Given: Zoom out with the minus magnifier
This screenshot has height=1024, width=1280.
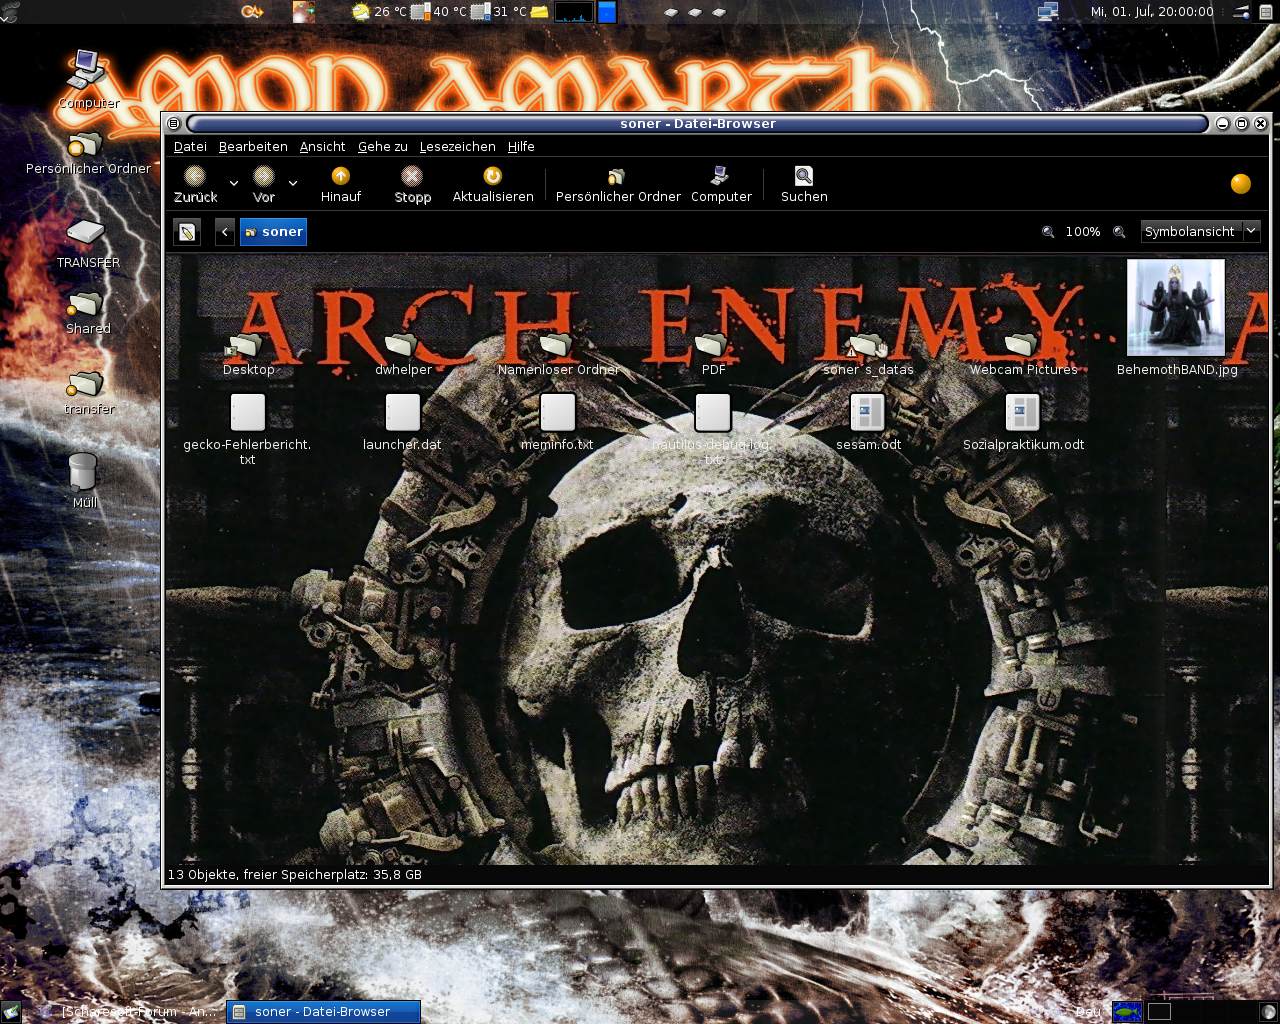Looking at the screenshot, I should (1048, 232).
